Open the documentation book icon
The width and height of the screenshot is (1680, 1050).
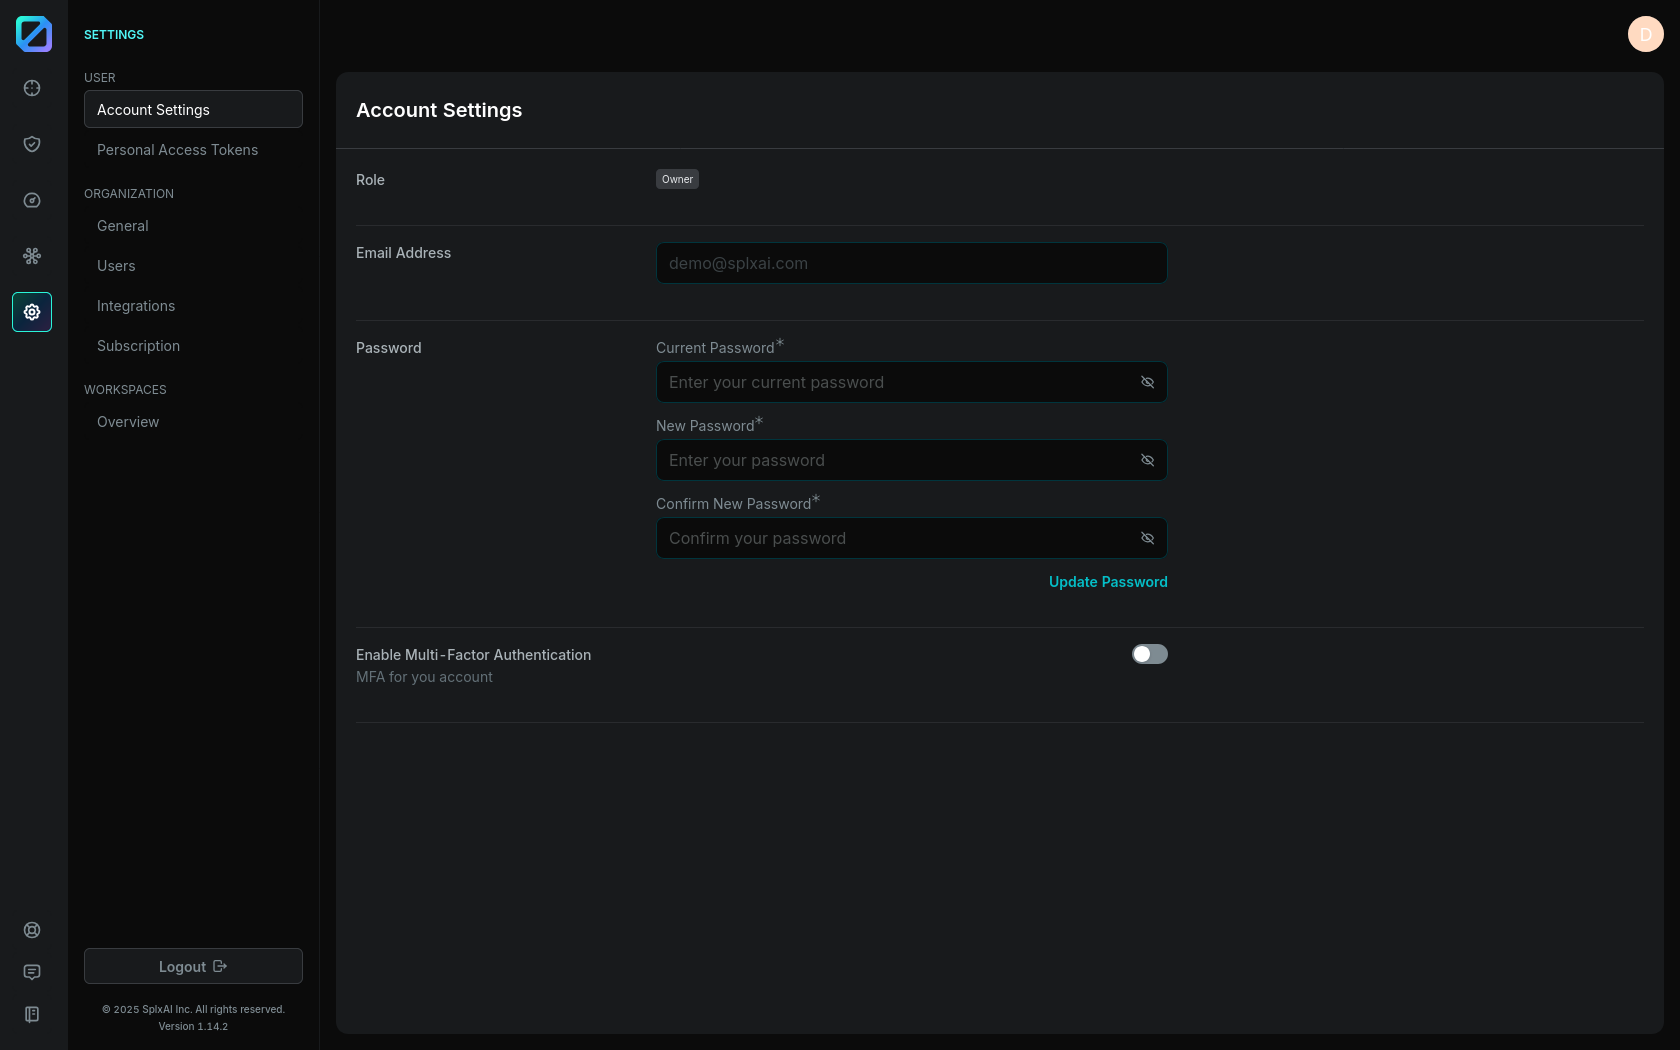pyautogui.click(x=32, y=1014)
